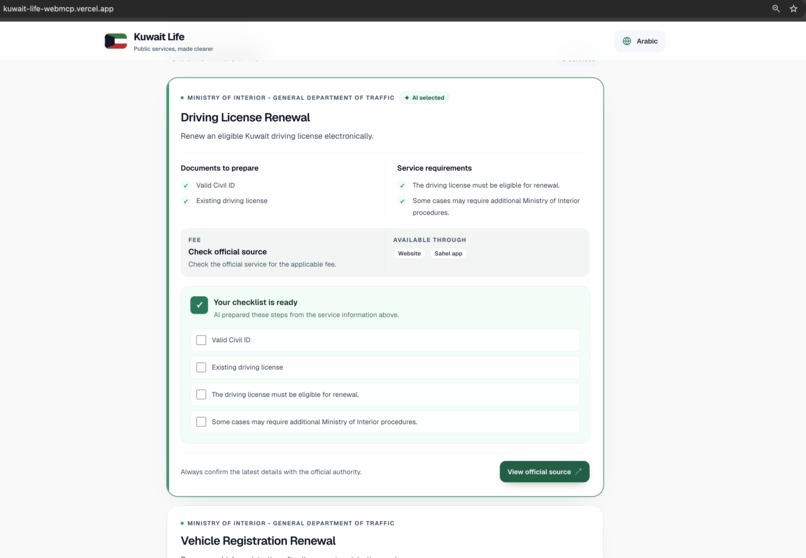Screen dimensions: 806x558
Task: Click the AVAILABLE THROUGH label
Action: coord(430,240)
